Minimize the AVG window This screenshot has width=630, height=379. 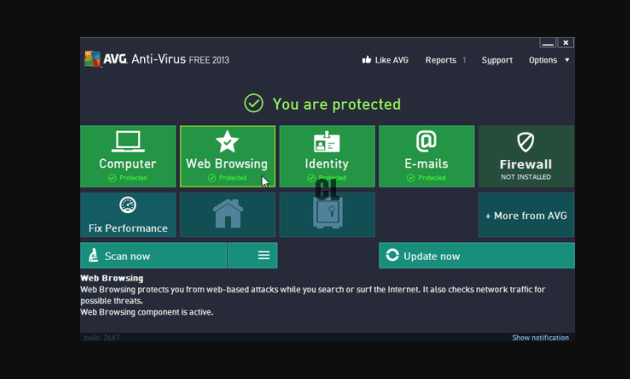pyautogui.click(x=548, y=43)
